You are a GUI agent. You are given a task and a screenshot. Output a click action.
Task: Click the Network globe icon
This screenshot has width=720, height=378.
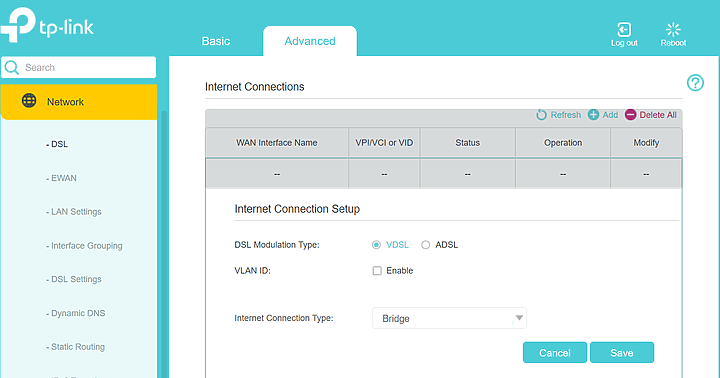coord(29,101)
